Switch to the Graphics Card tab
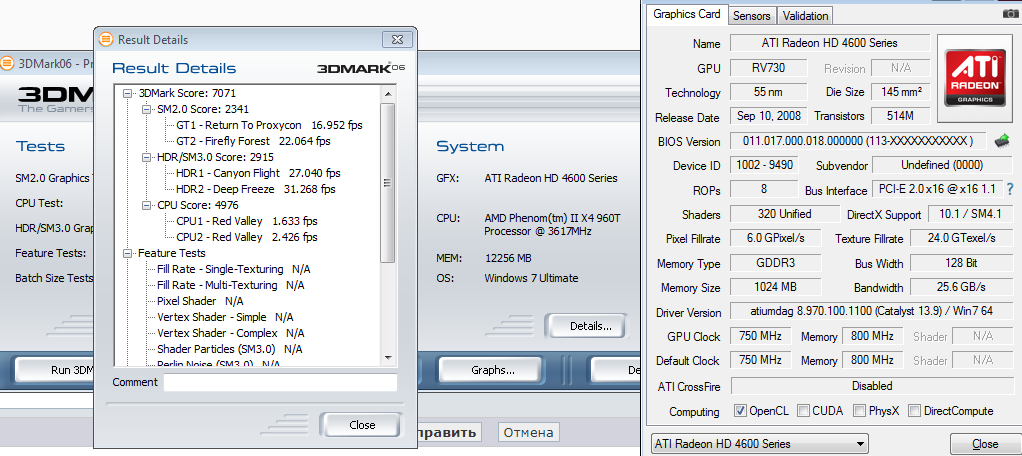Image resolution: width=1022 pixels, height=456 pixels. tap(686, 14)
